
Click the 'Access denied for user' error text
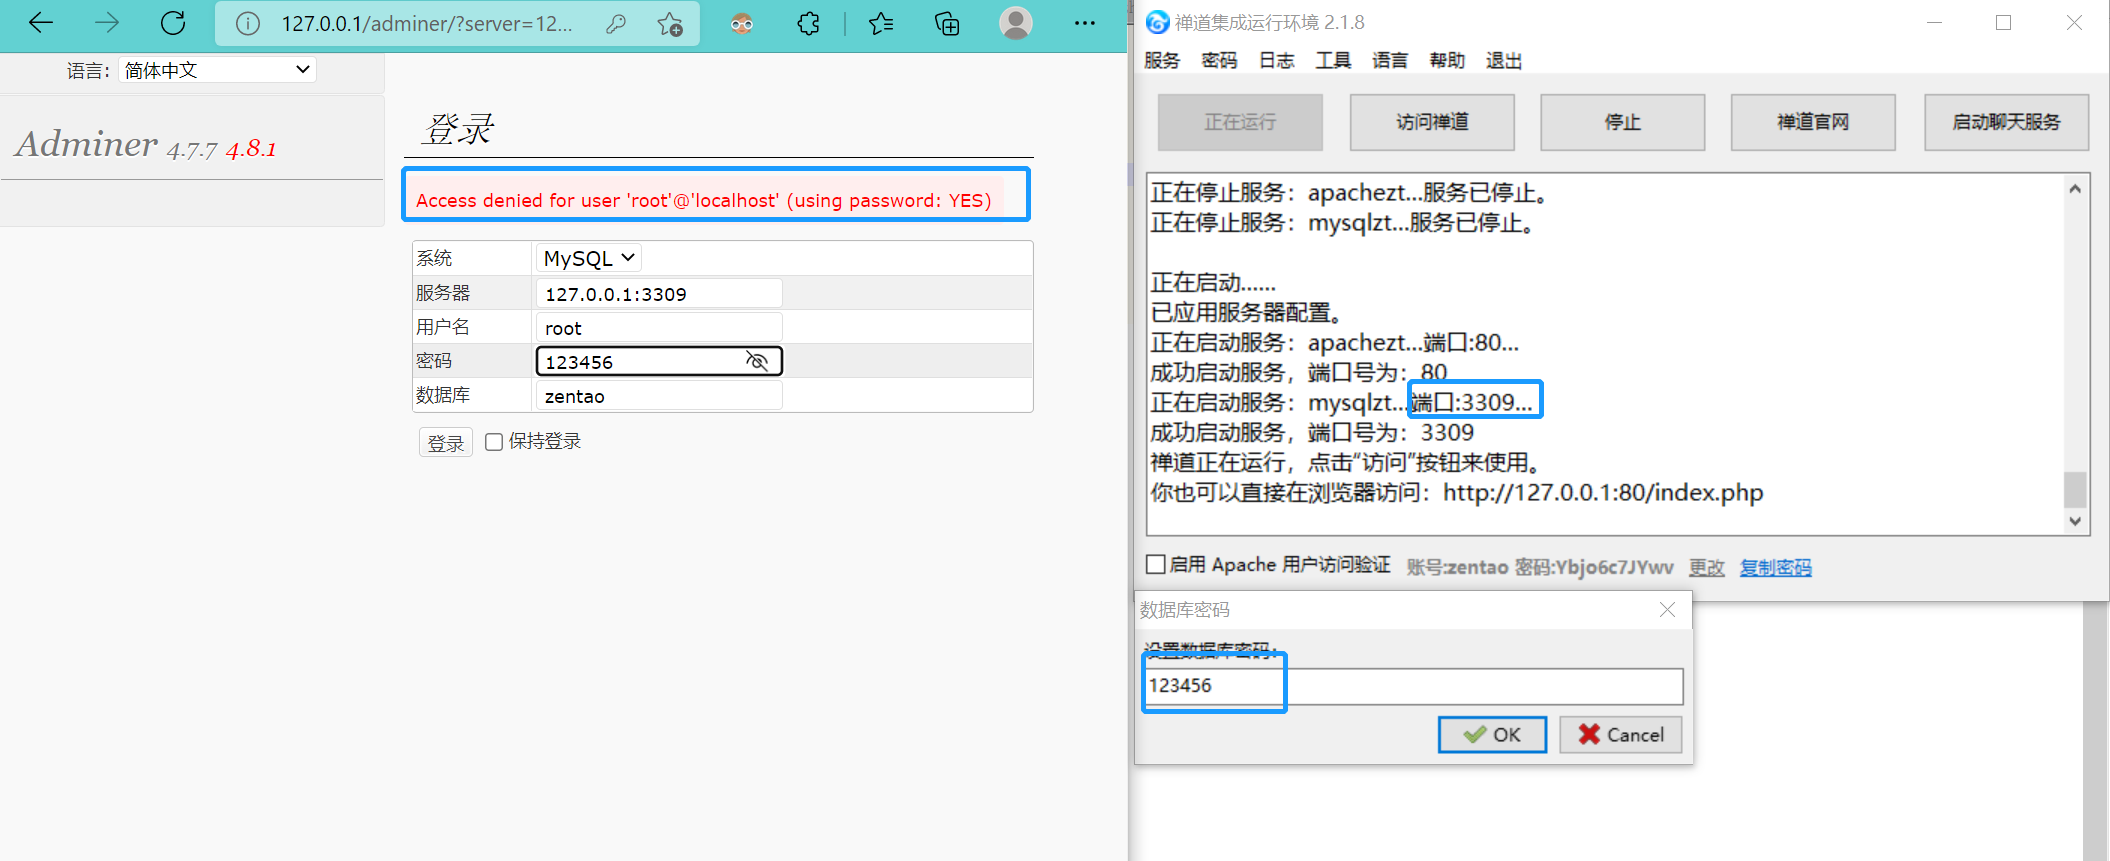704,200
